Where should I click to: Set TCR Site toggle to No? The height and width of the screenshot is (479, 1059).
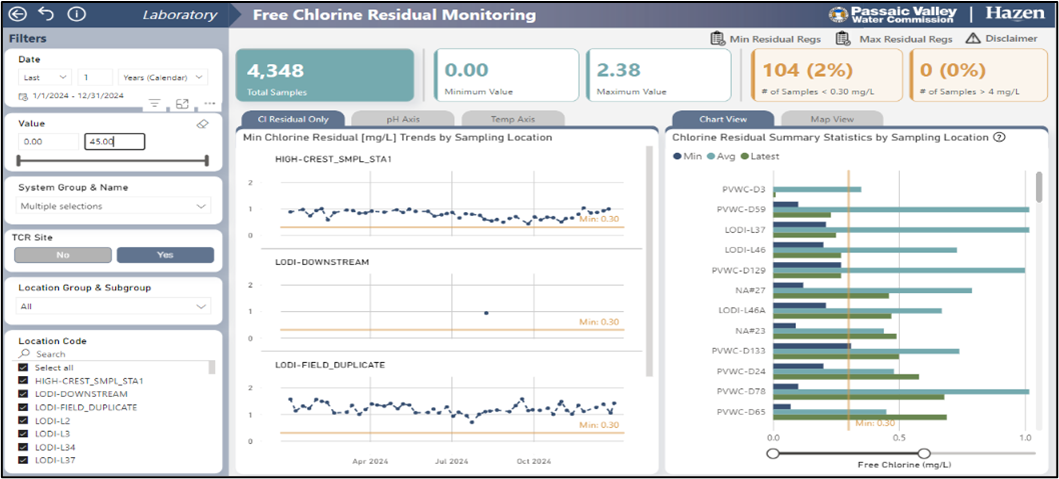(63, 255)
